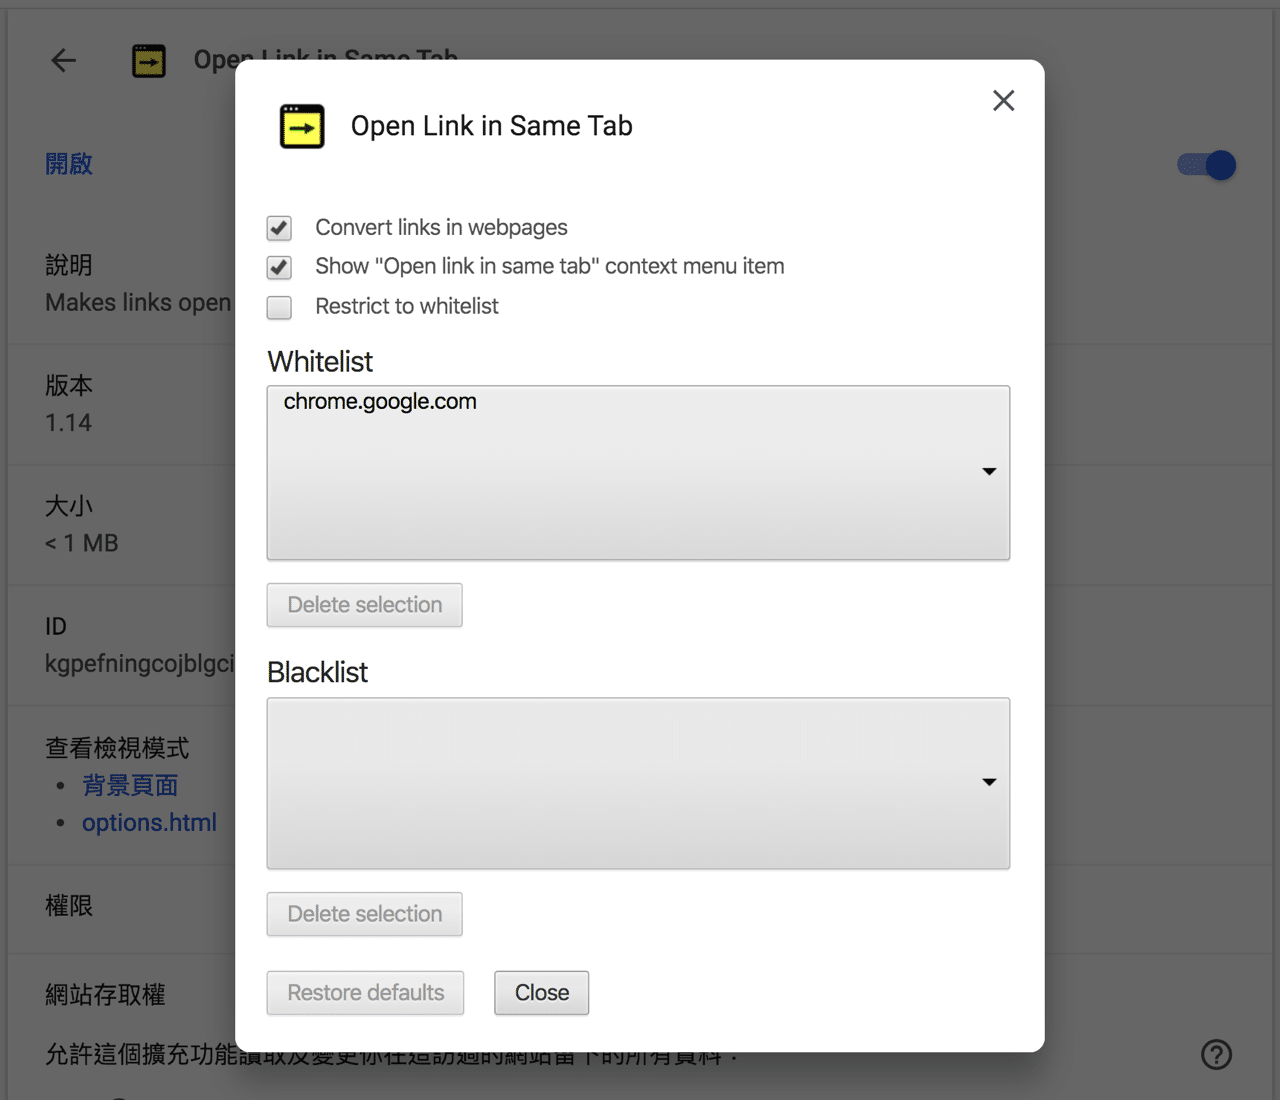Open the 背景頁面 inspect view link
The height and width of the screenshot is (1100, 1280).
click(129, 786)
